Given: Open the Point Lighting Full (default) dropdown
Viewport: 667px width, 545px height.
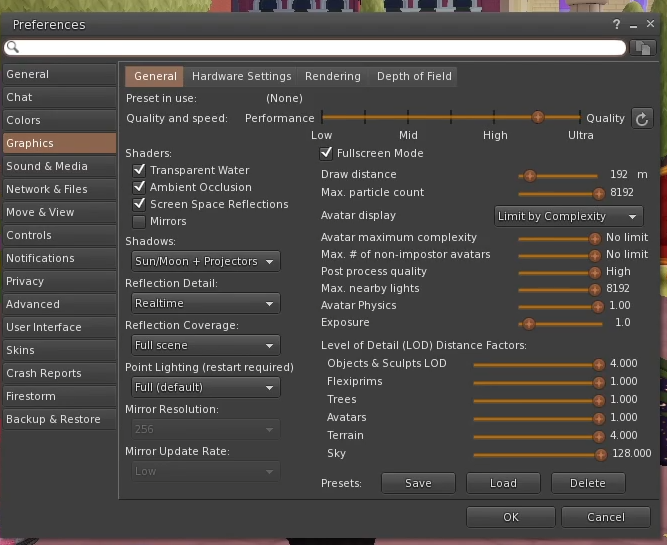Looking at the screenshot, I should pyautogui.click(x=206, y=387).
